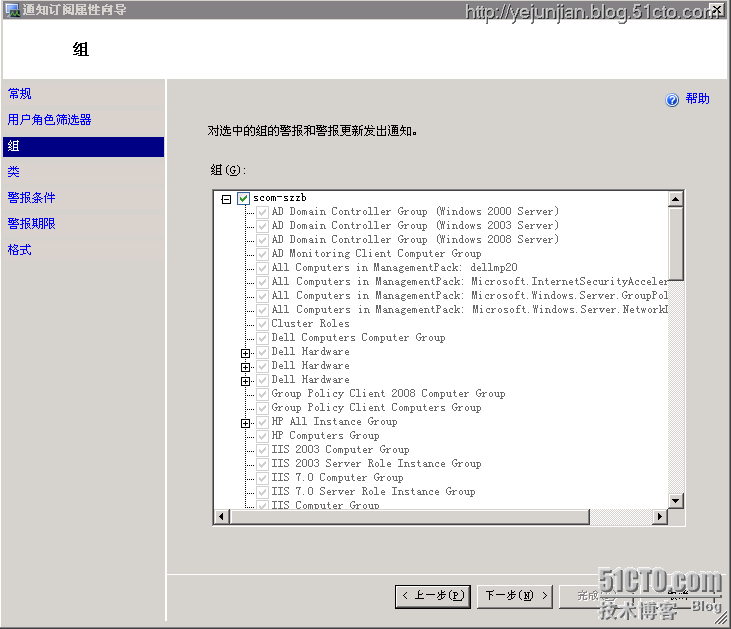
Task: Open the 帮助 help link
Action: point(697,99)
